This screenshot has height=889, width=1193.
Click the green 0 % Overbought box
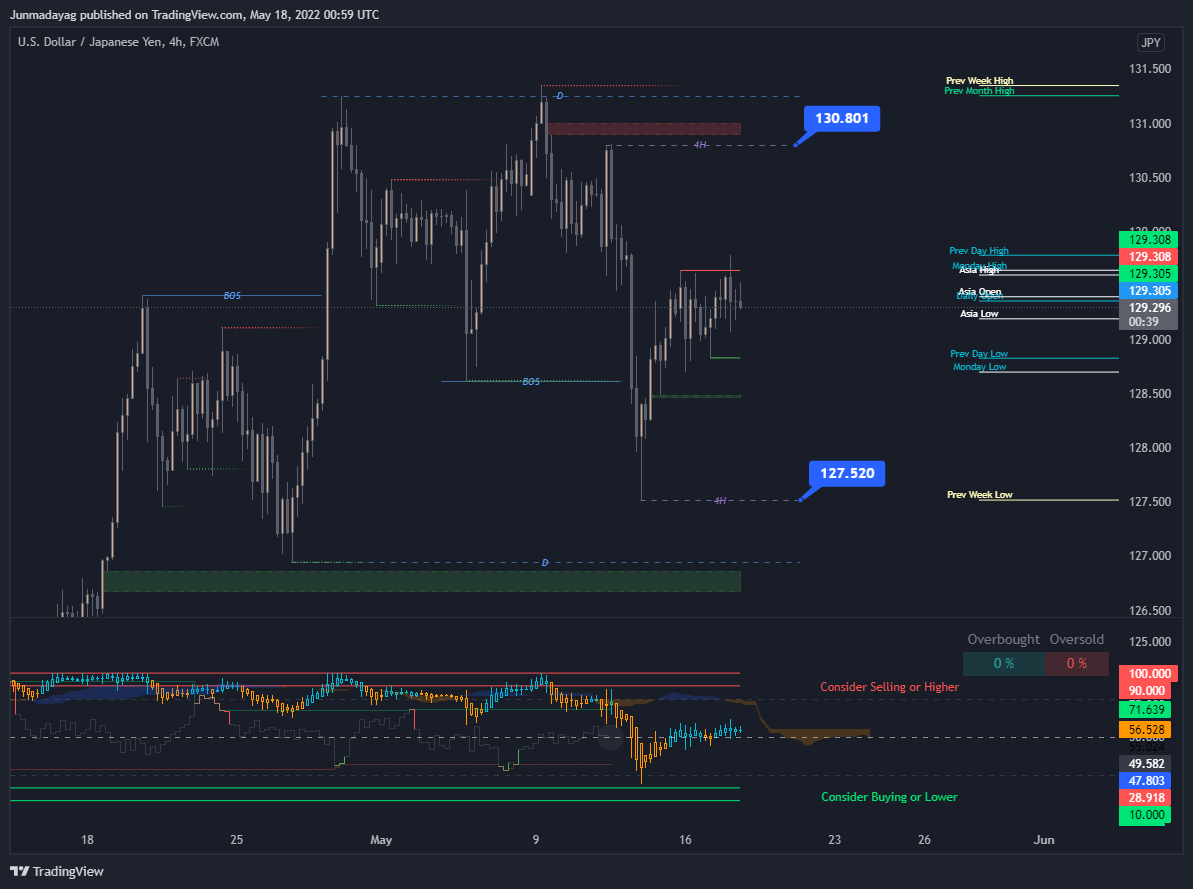pos(1004,664)
